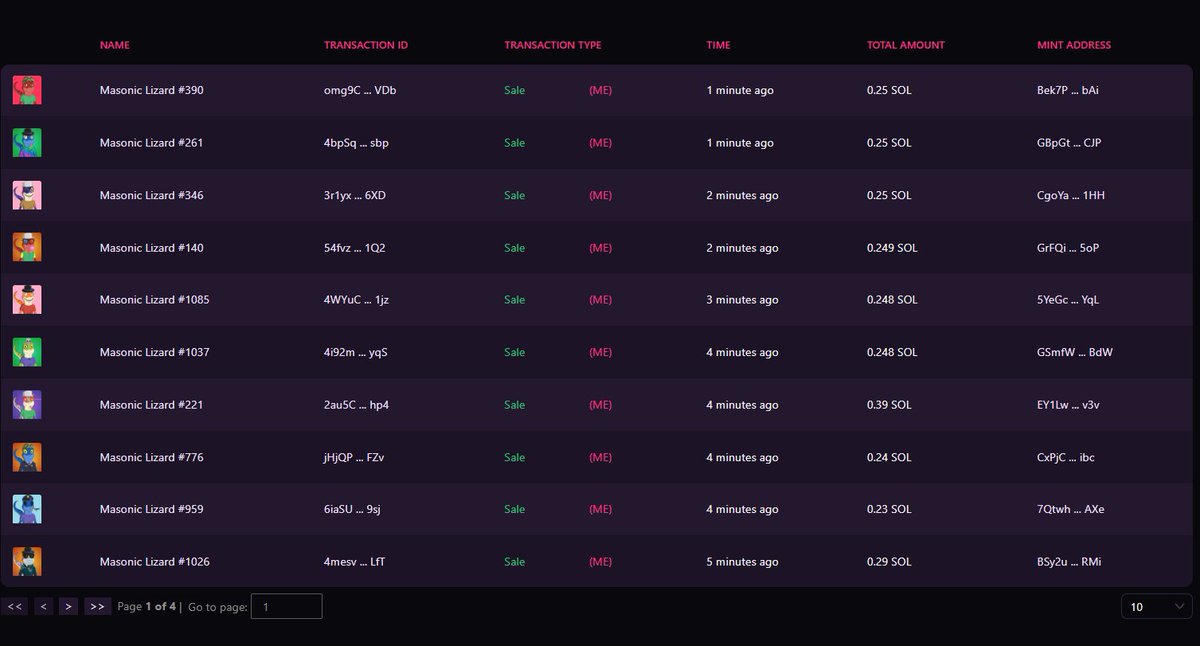
Task: Click the 5 minutes ago time cell
Action: [742, 562]
